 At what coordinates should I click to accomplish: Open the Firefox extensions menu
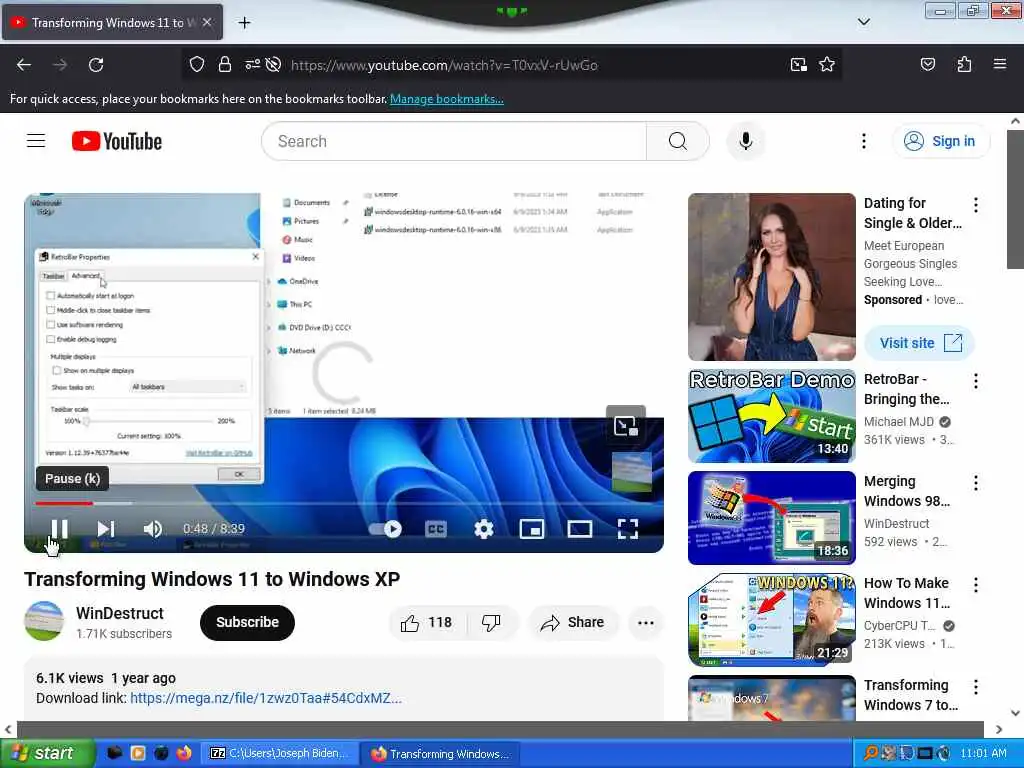pos(964,65)
